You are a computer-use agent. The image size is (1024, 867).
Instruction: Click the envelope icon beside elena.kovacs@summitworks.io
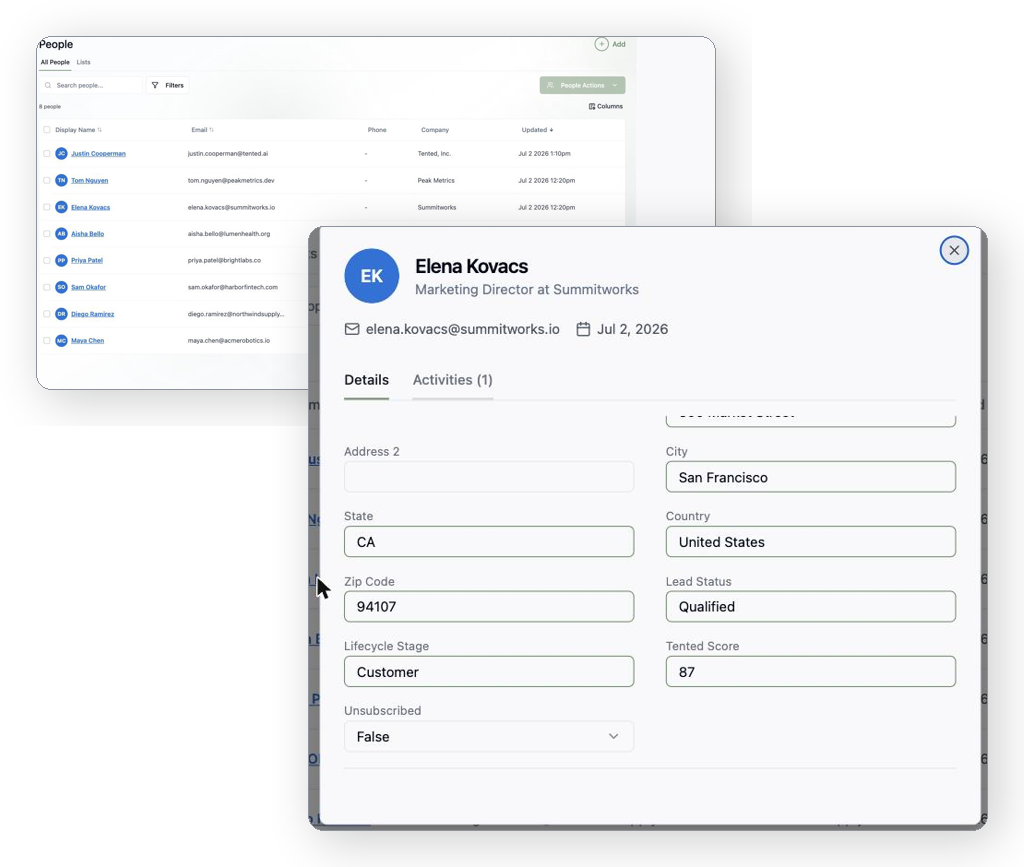(x=352, y=329)
